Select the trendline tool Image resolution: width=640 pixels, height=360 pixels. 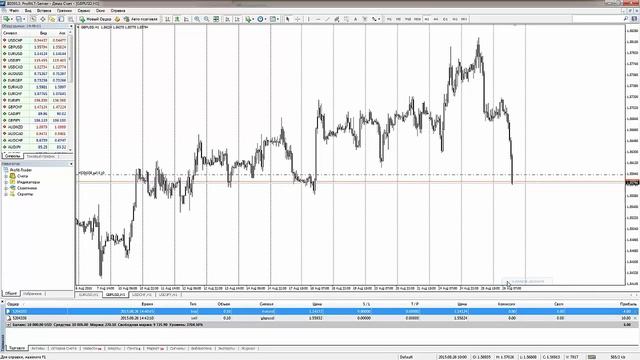click(x=327, y=19)
